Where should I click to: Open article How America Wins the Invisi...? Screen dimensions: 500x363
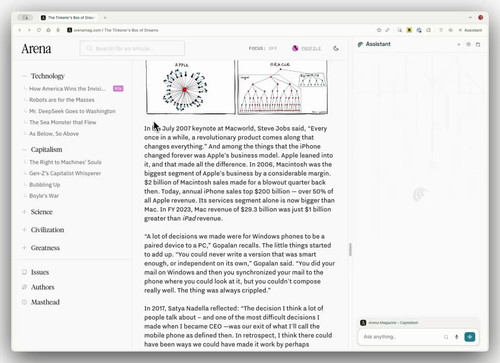pyautogui.click(x=67, y=89)
